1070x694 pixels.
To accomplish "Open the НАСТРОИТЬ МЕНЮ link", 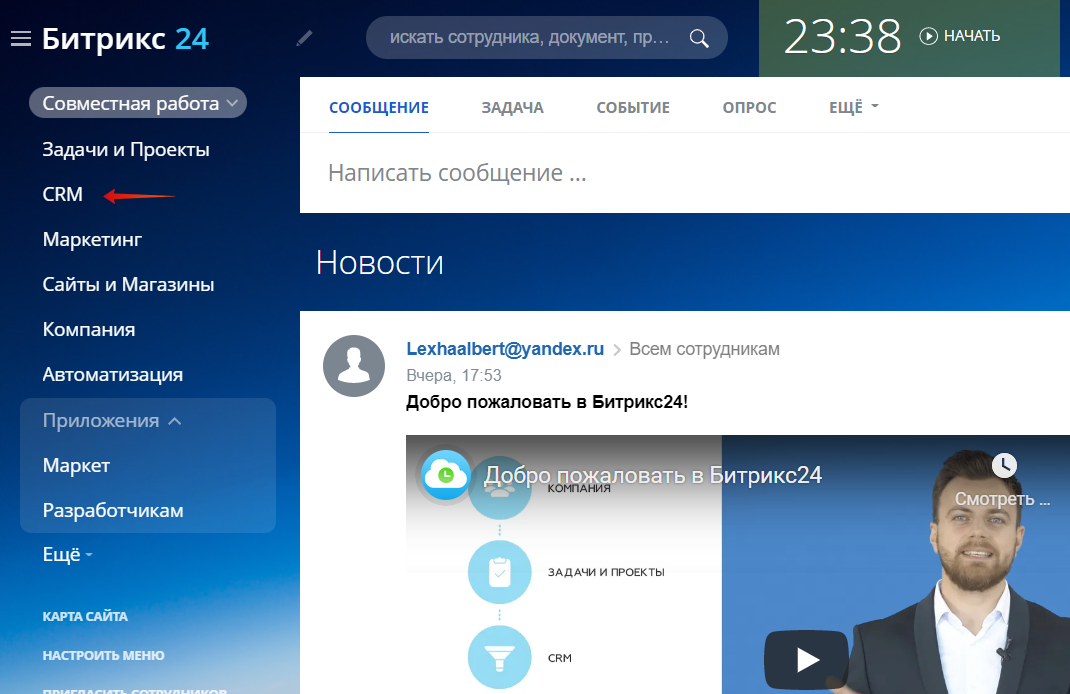I will click(x=103, y=655).
